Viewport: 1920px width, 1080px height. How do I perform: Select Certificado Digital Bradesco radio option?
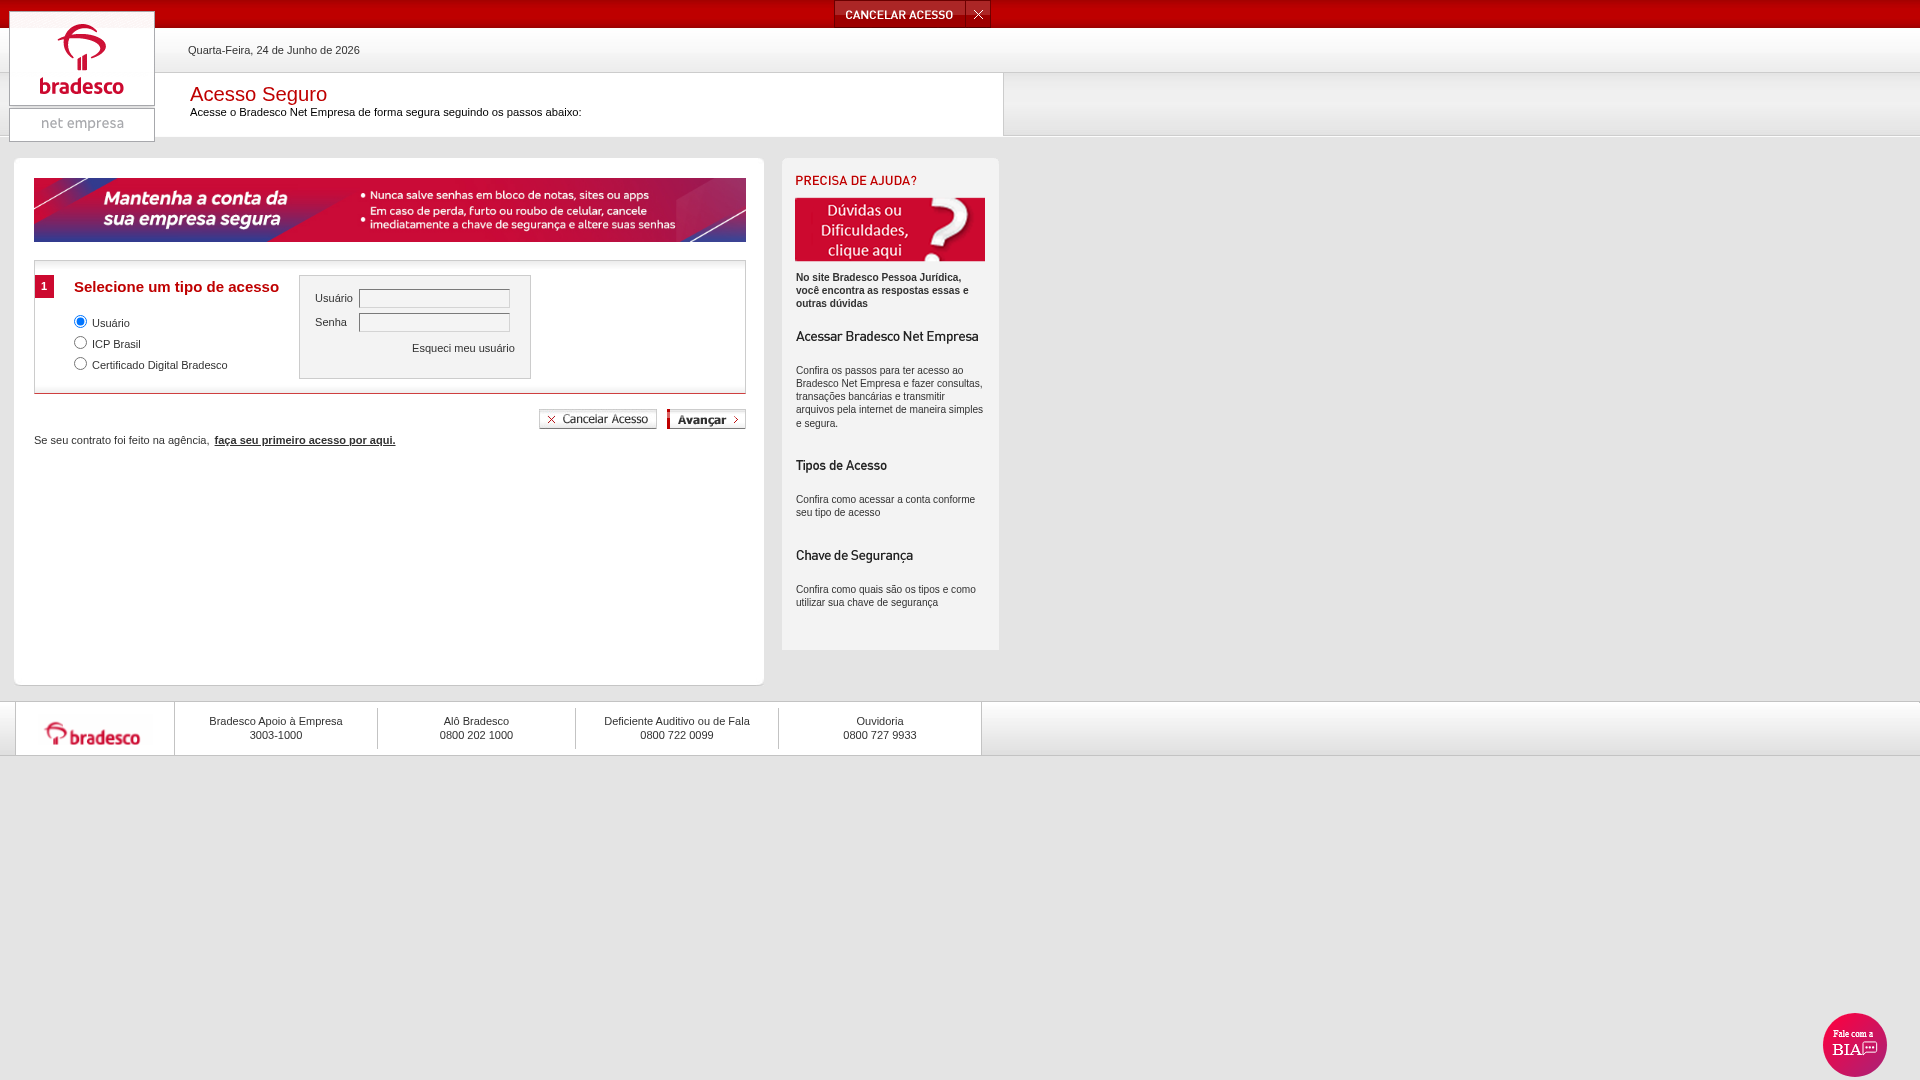click(80, 364)
